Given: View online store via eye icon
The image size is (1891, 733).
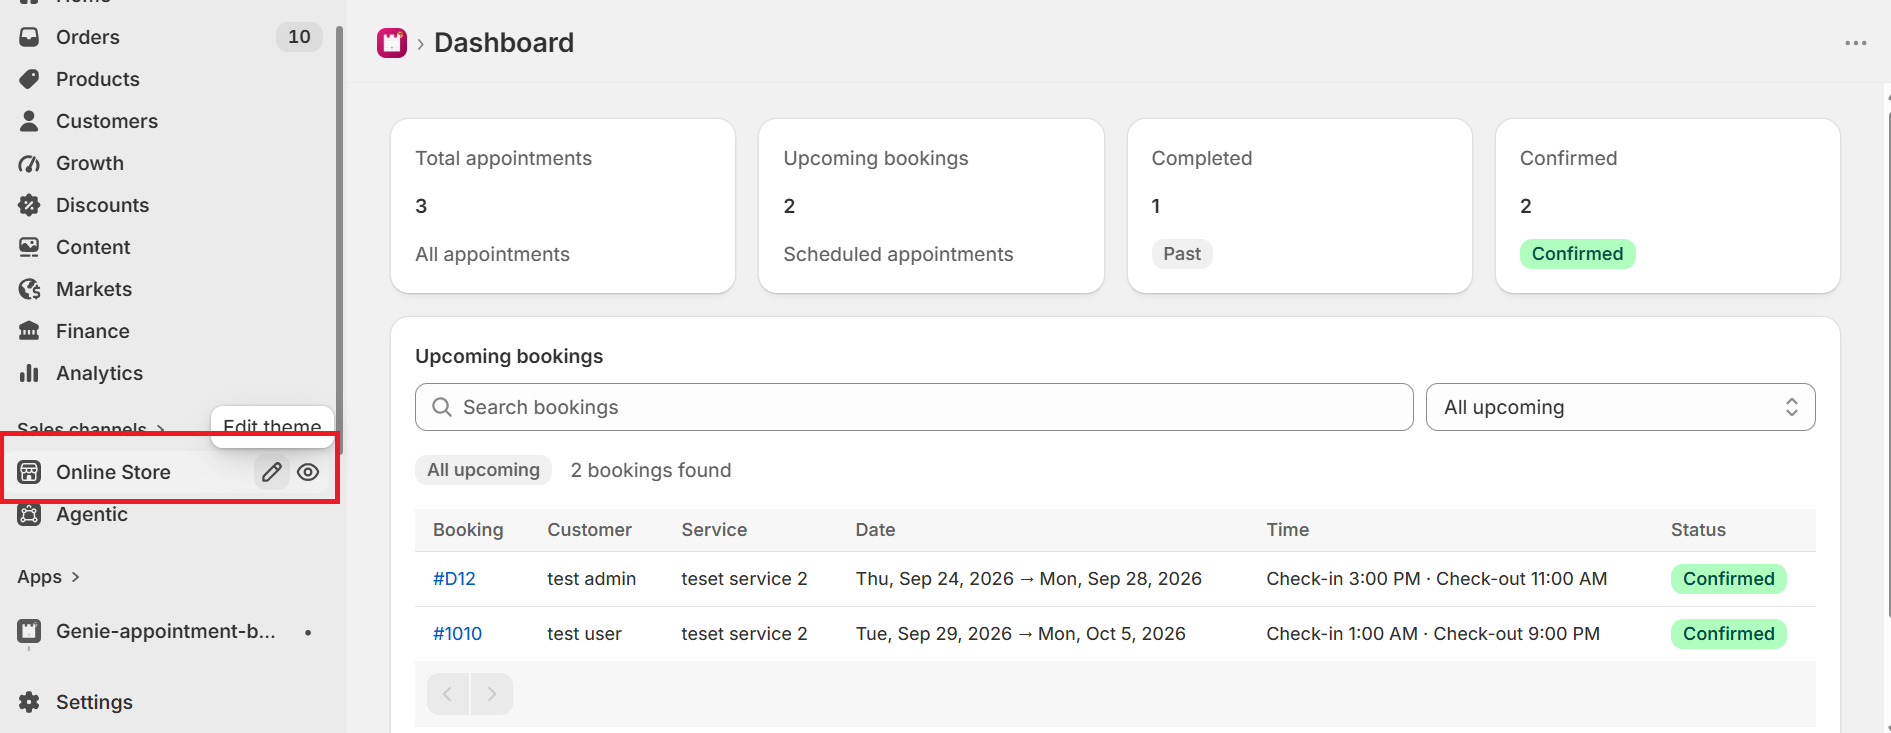Looking at the screenshot, I should point(308,472).
